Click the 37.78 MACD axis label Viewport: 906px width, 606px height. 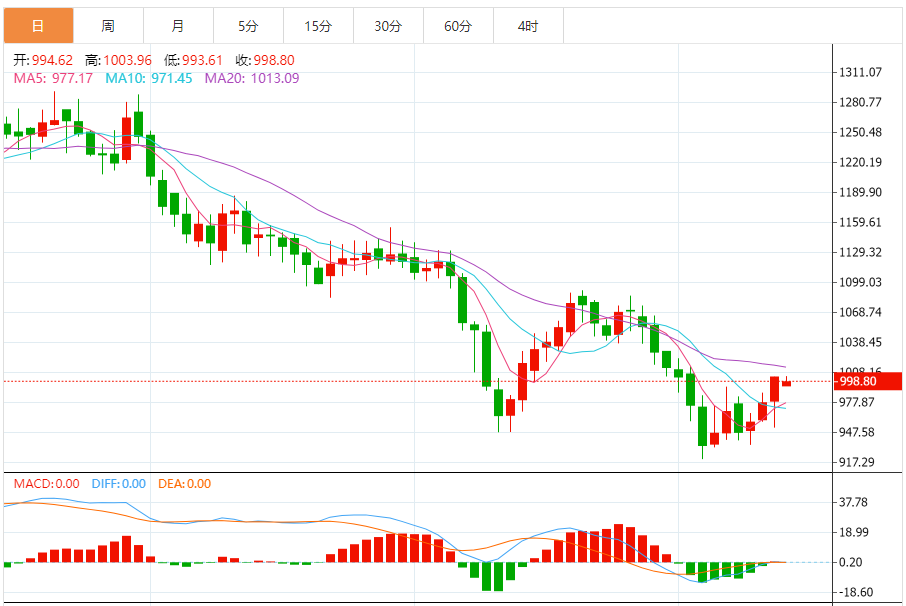853,503
